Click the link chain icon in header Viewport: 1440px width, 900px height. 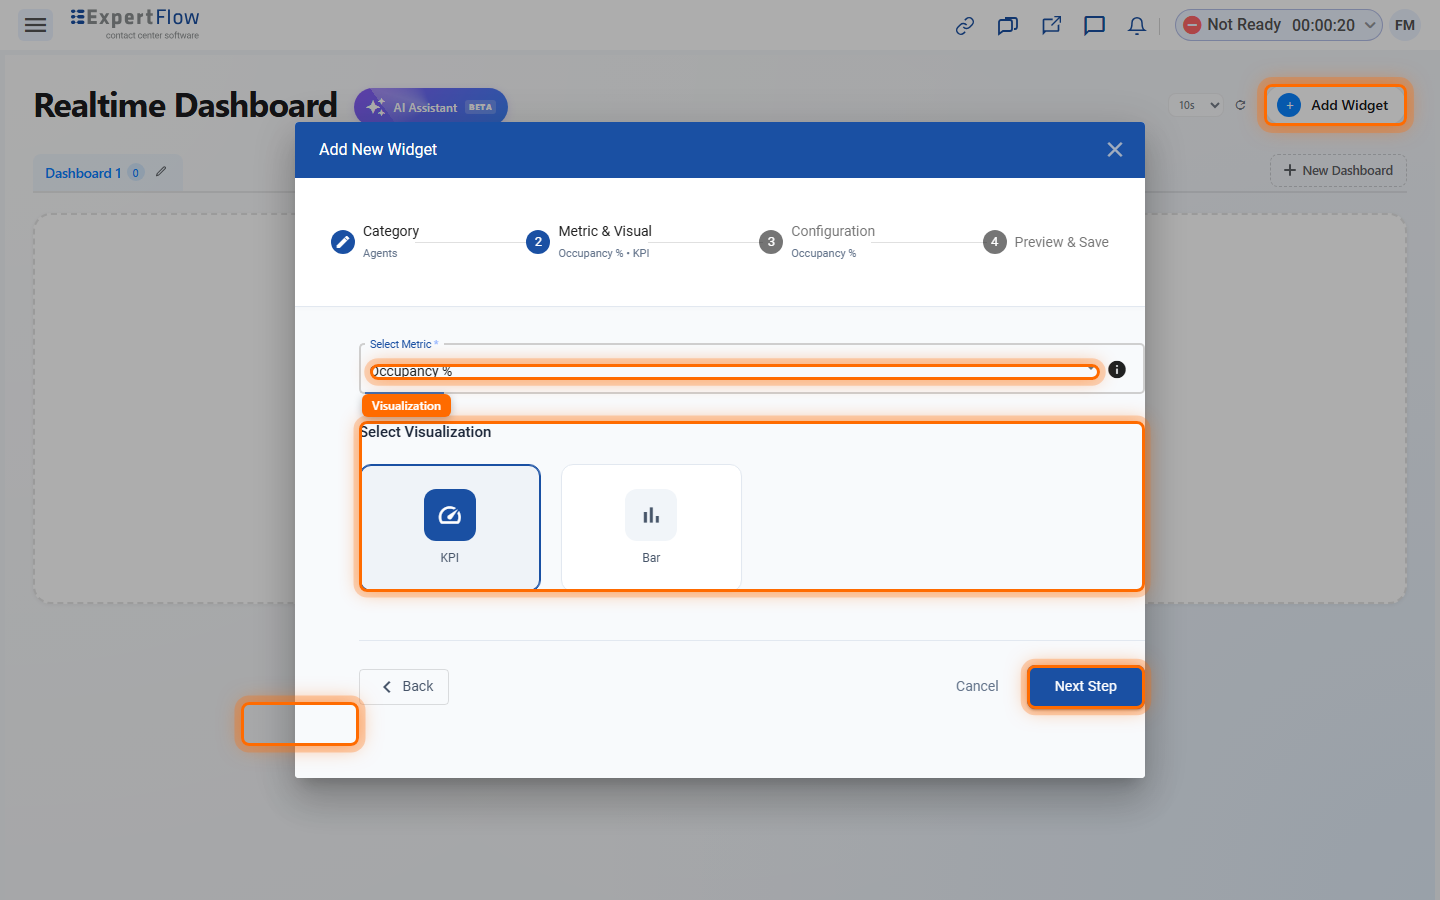[x=965, y=26]
